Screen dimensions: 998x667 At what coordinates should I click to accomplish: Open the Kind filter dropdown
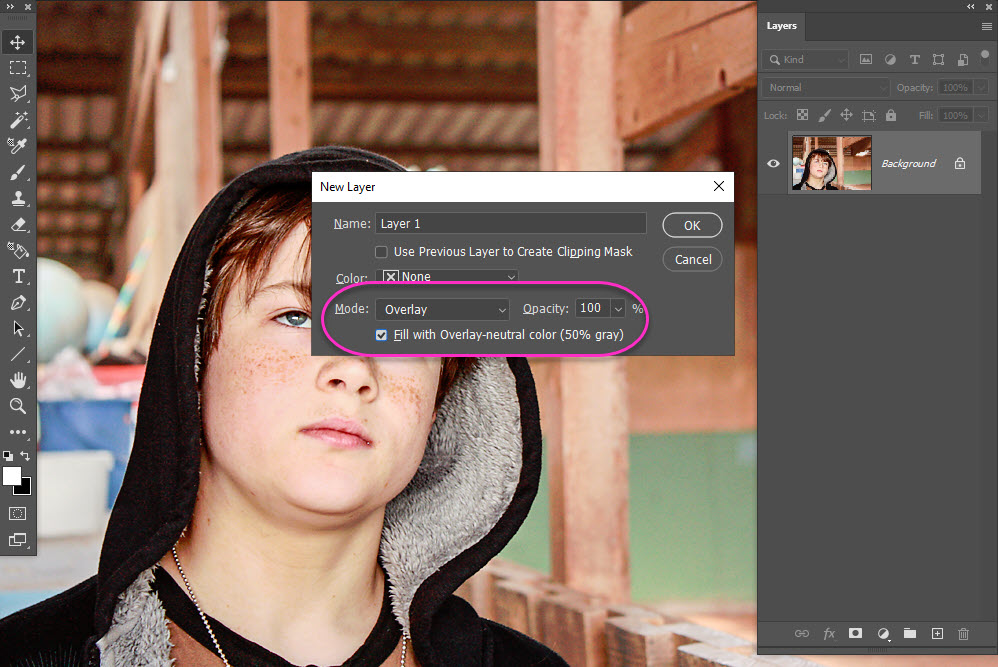(805, 59)
